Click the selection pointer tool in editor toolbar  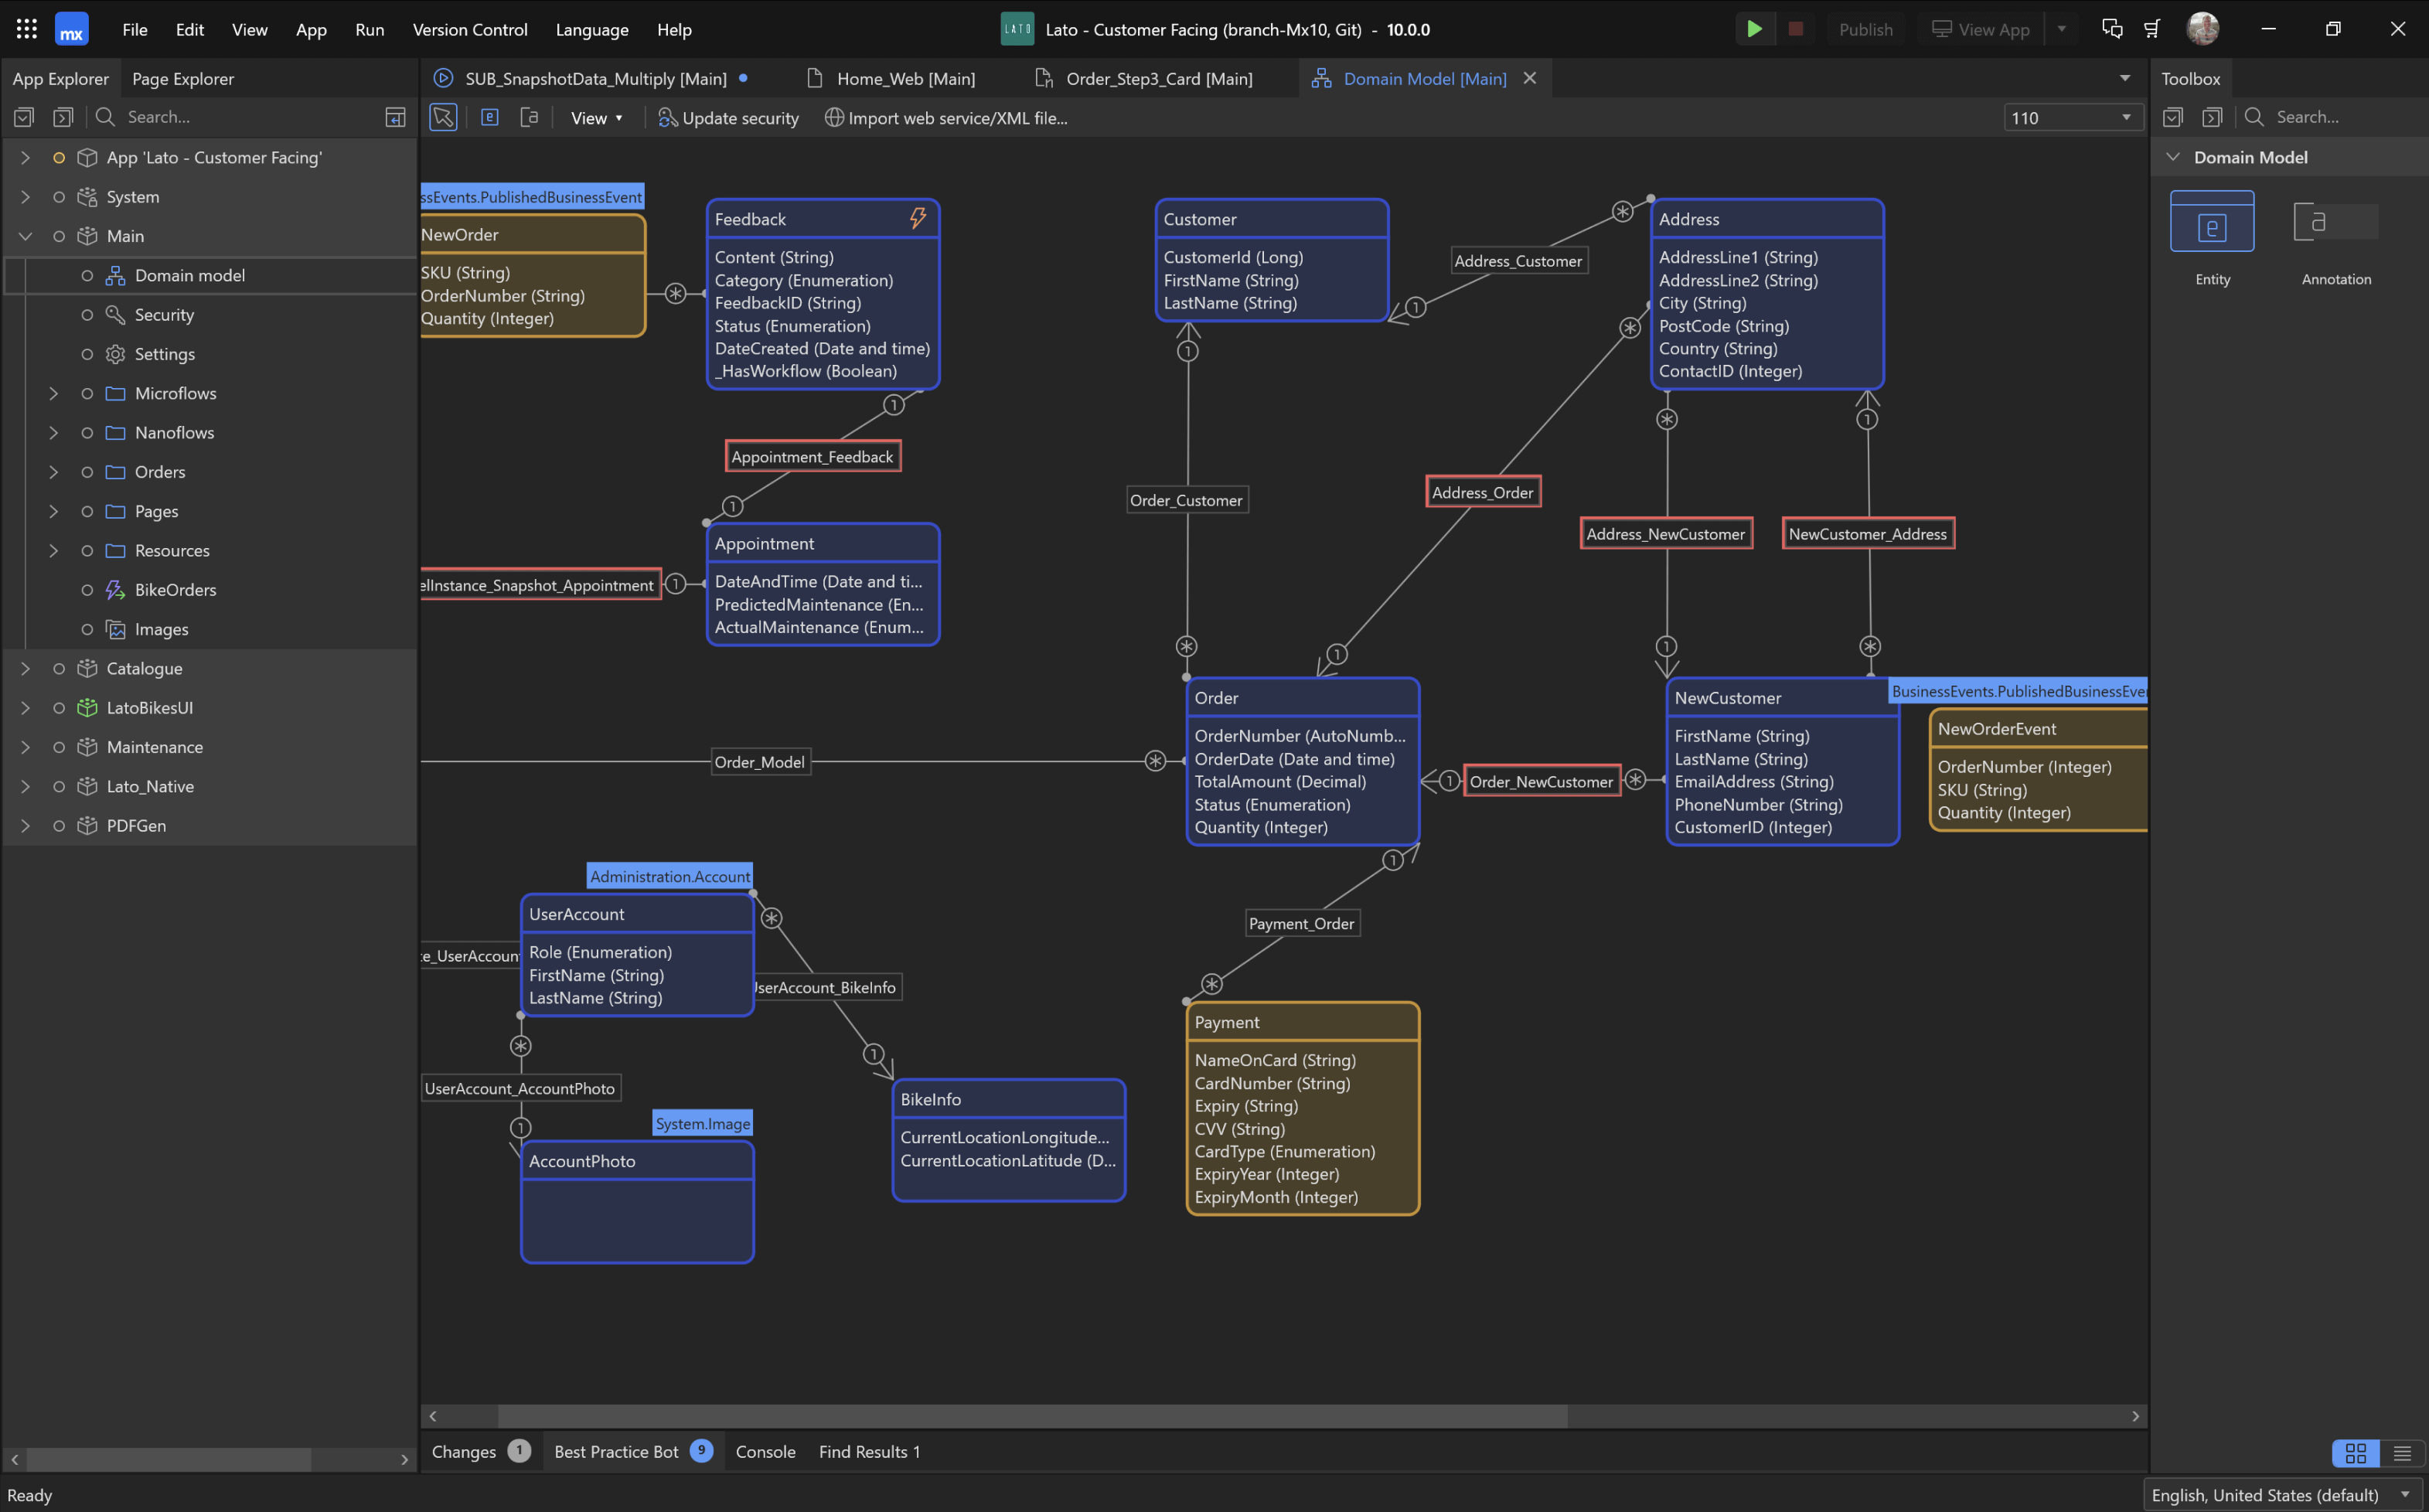point(443,118)
